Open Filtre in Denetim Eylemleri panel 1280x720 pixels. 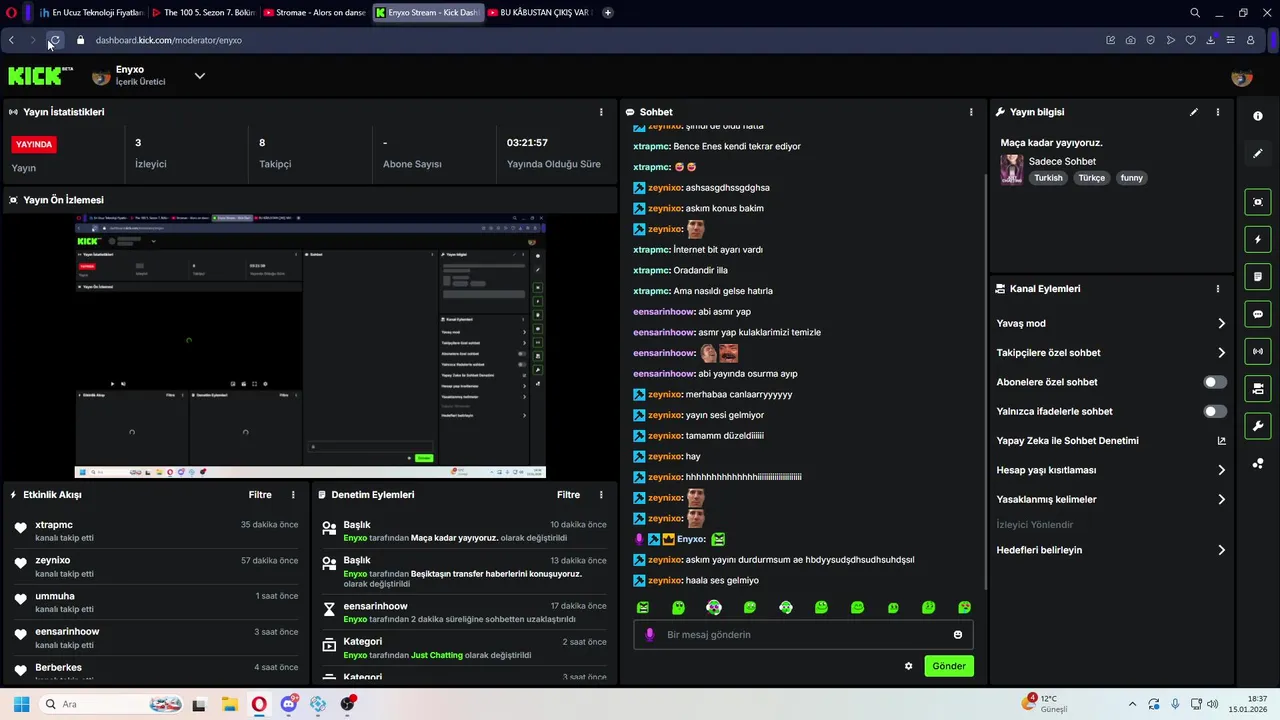click(568, 495)
